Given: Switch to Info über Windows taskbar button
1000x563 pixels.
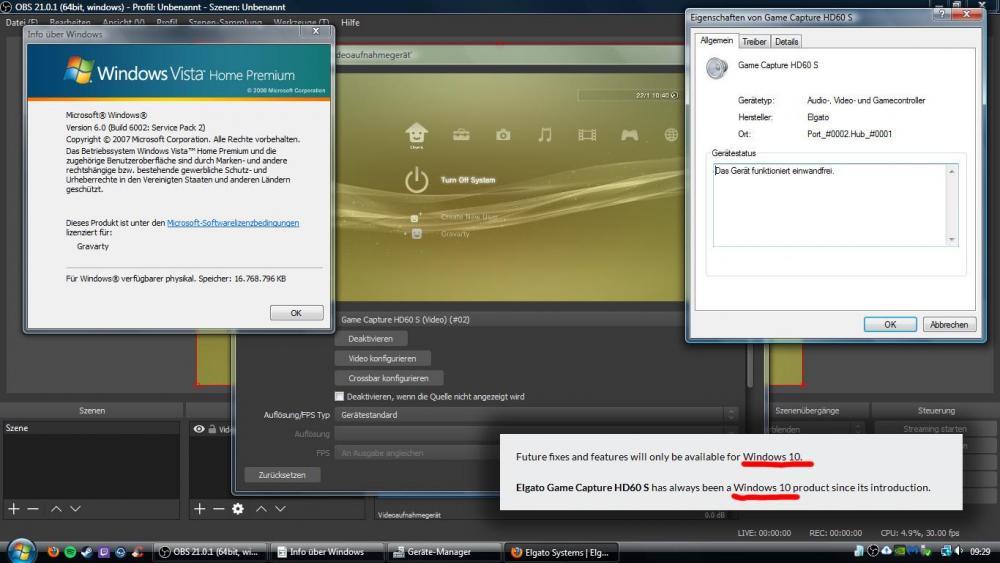Looking at the screenshot, I should coord(327,552).
